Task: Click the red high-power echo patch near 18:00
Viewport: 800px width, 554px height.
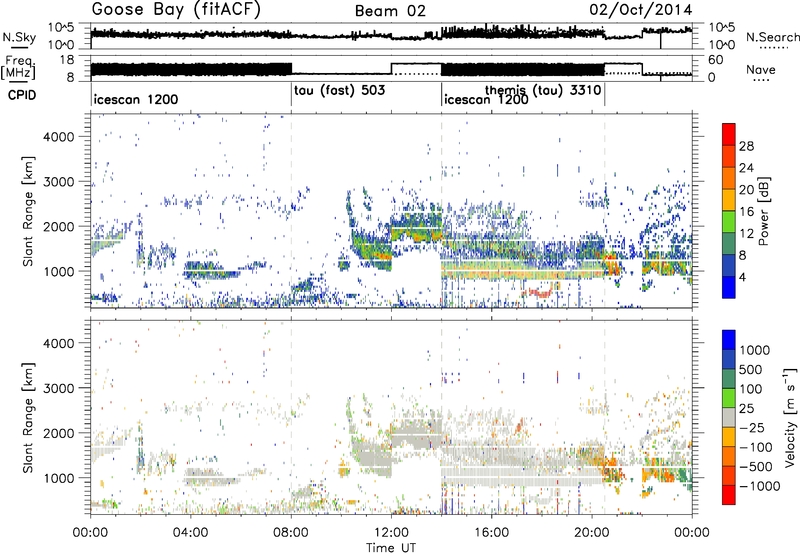Action: 538,293
